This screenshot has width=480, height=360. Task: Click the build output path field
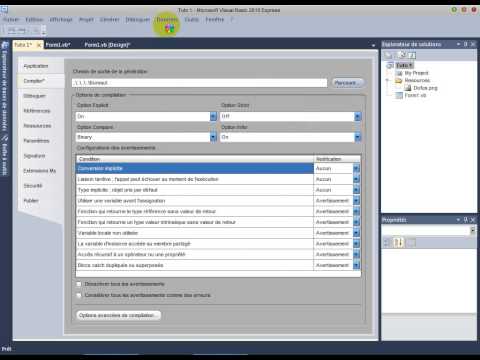coord(200,83)
